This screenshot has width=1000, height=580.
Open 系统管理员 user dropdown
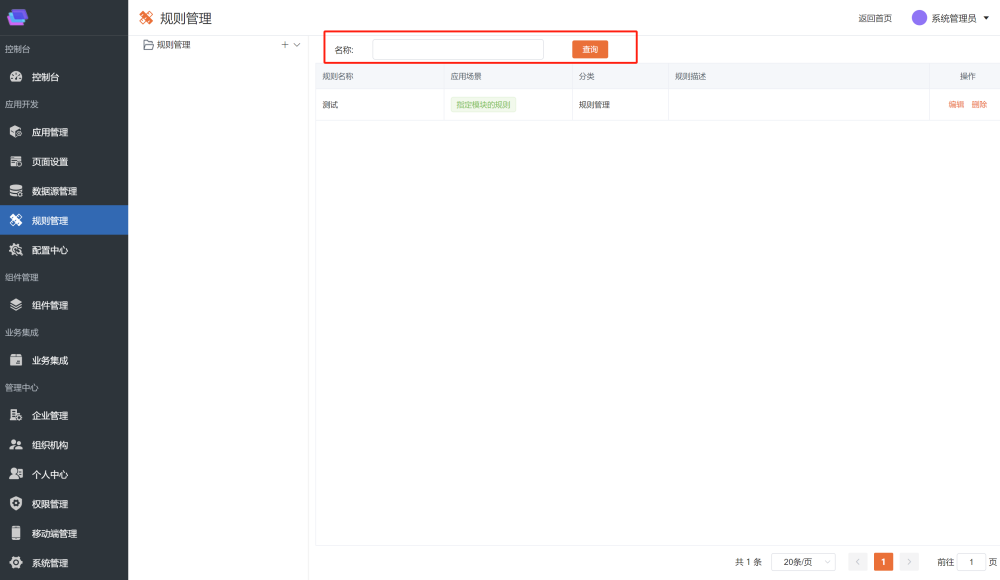pos(950,18)
